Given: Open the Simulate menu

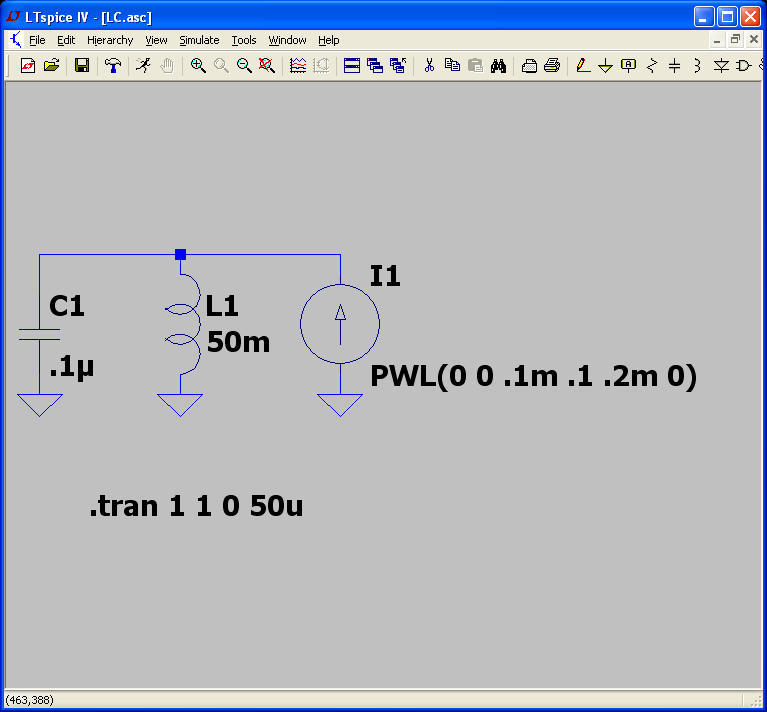Looking at the screenshot, I should tap(199, 40).
